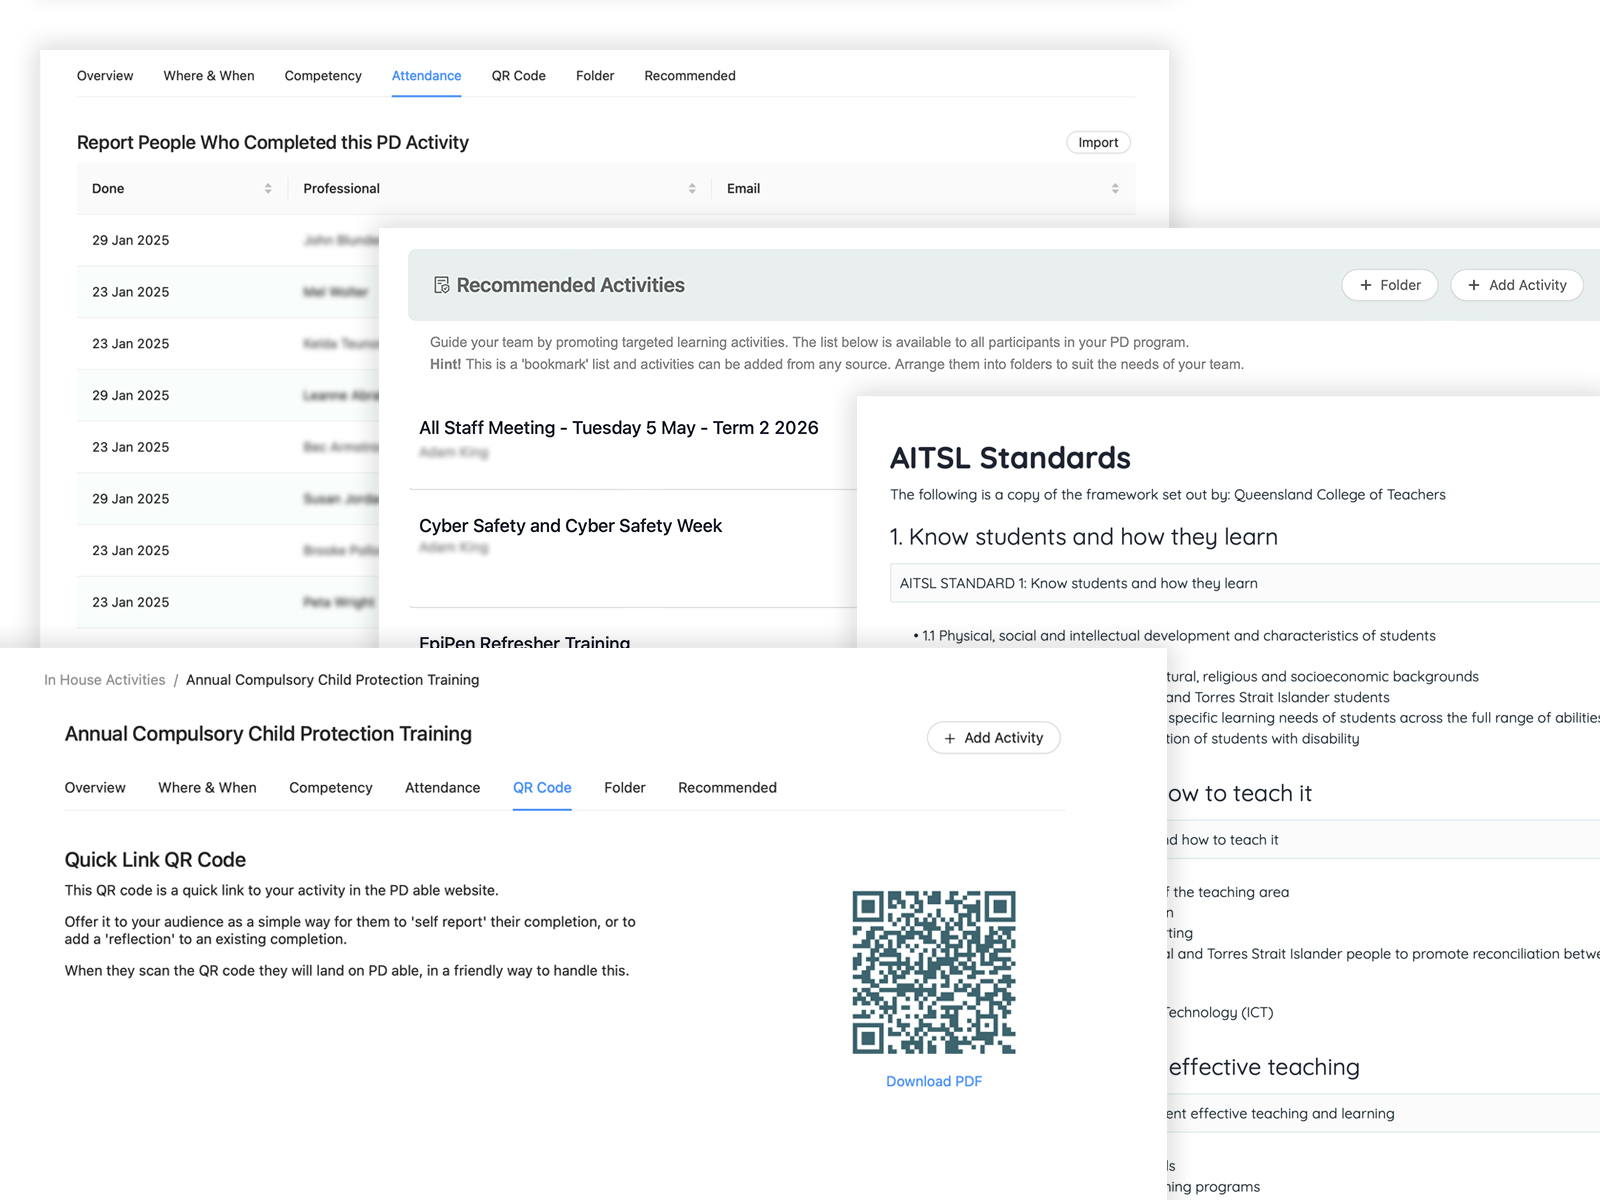
Task: Open Folder tab in Child Protection panel
Action: [625, 788]
